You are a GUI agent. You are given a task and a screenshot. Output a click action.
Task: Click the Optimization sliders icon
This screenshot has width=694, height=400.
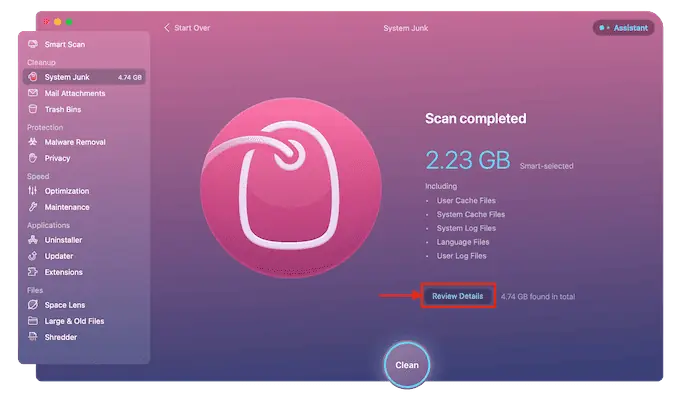pos(33,191)
